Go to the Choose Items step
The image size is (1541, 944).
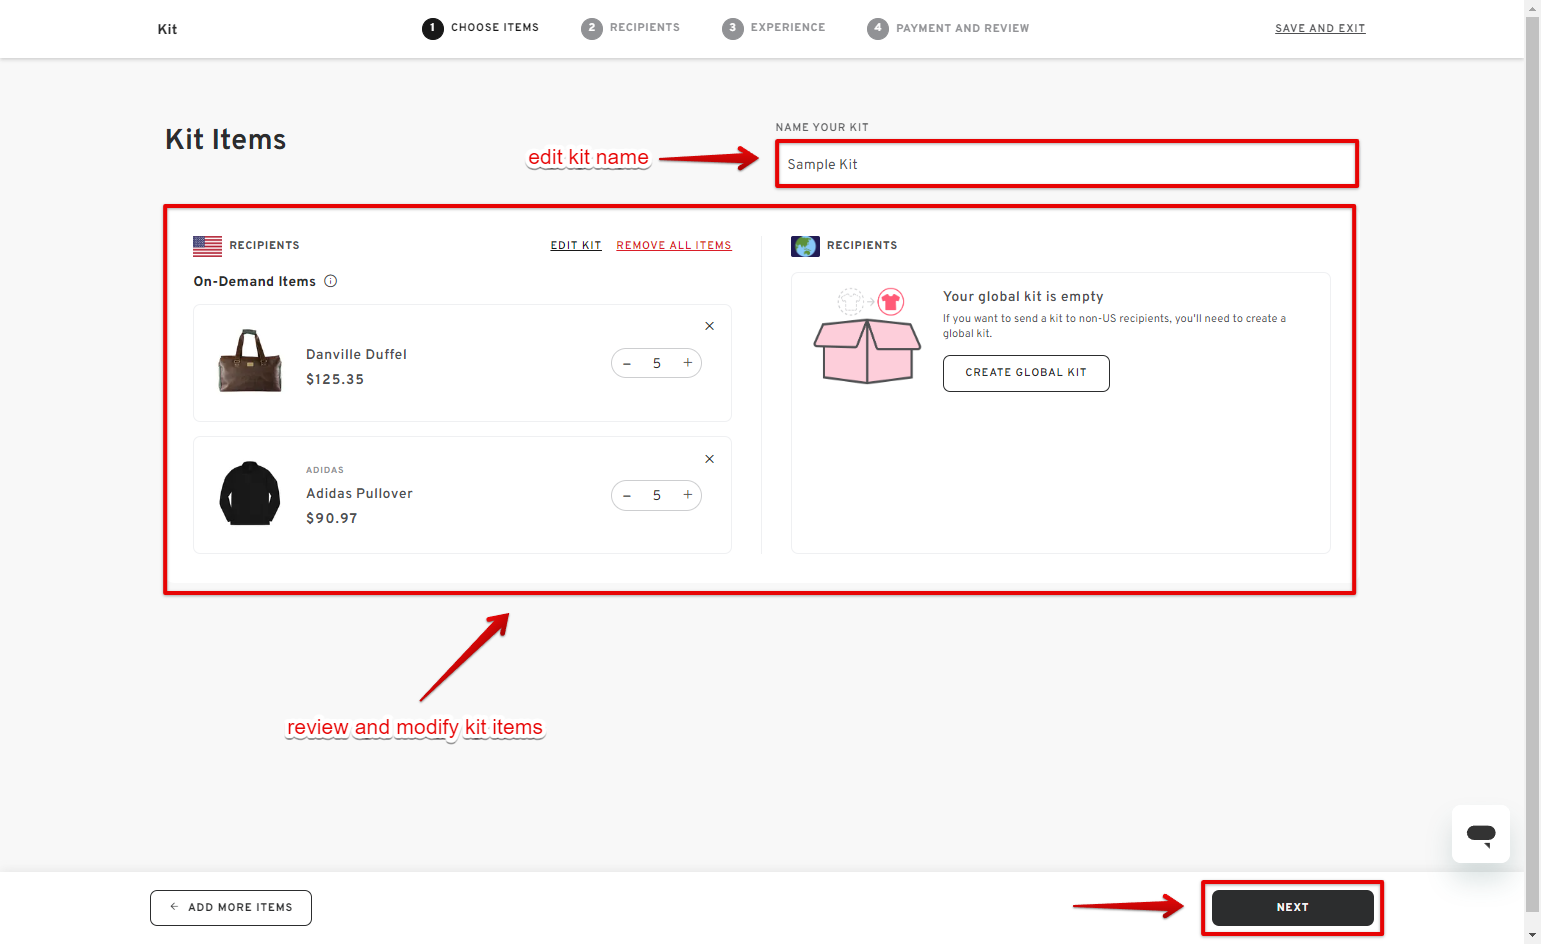point(481,28)
